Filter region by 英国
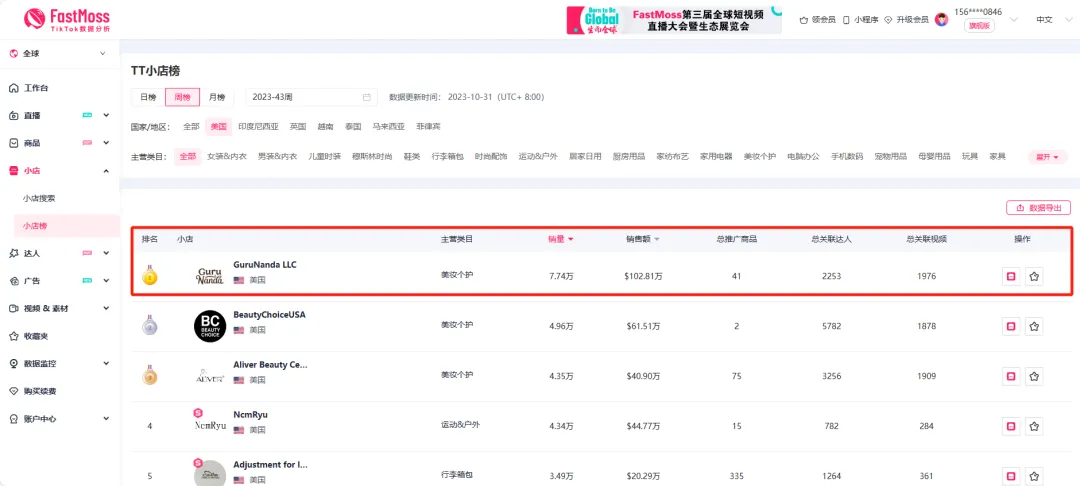 point(298,127)
